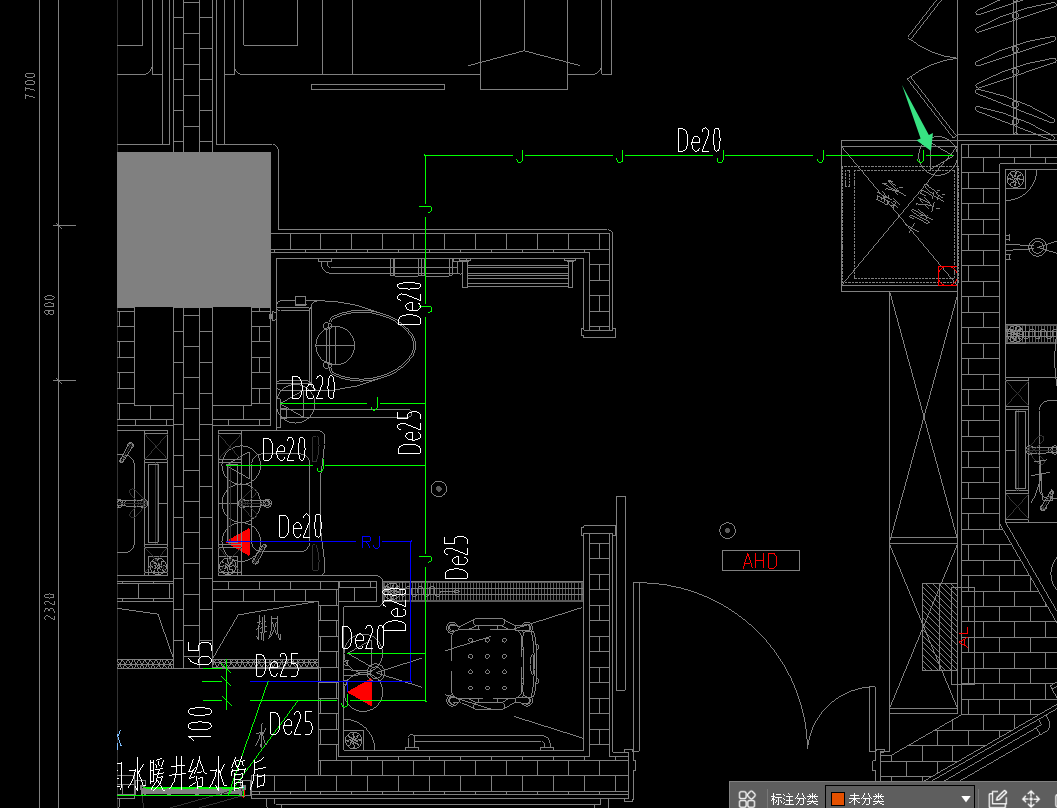
Task: Select the red AHD box in the drawing
Action: (x=760, y=561)
